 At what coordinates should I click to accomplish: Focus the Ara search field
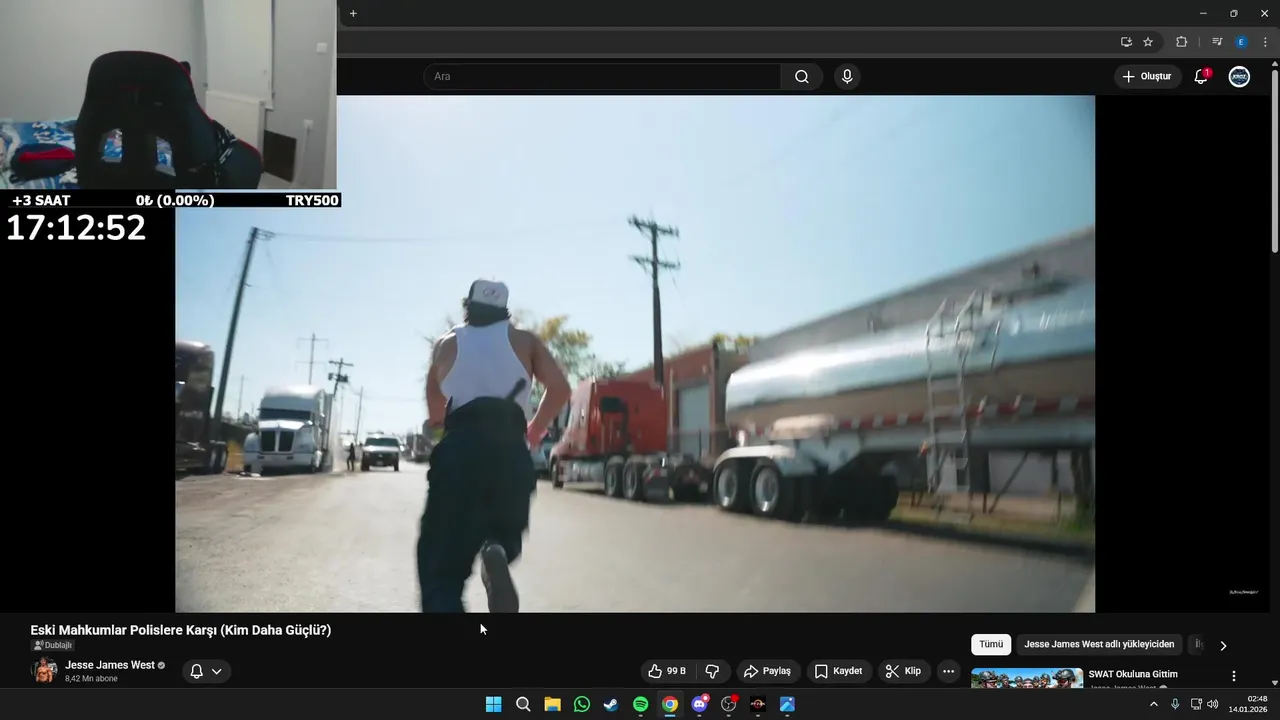pyautogui.click(x=602, y=77)
